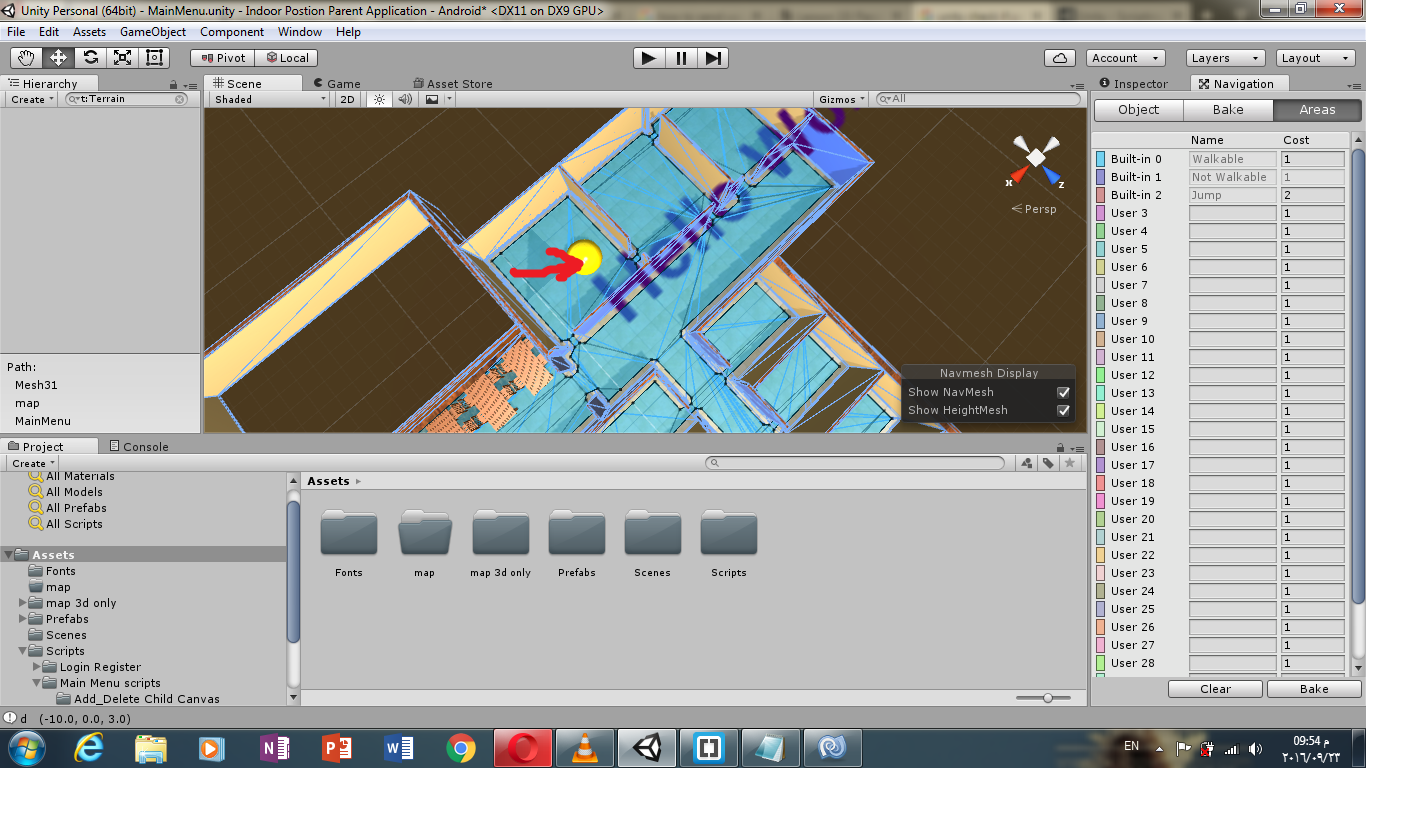Image resolution: width=1416 pixels, height=840 pixels.
Task: Open Google Chrome from the taskbar
Action: tap(461, 748)
